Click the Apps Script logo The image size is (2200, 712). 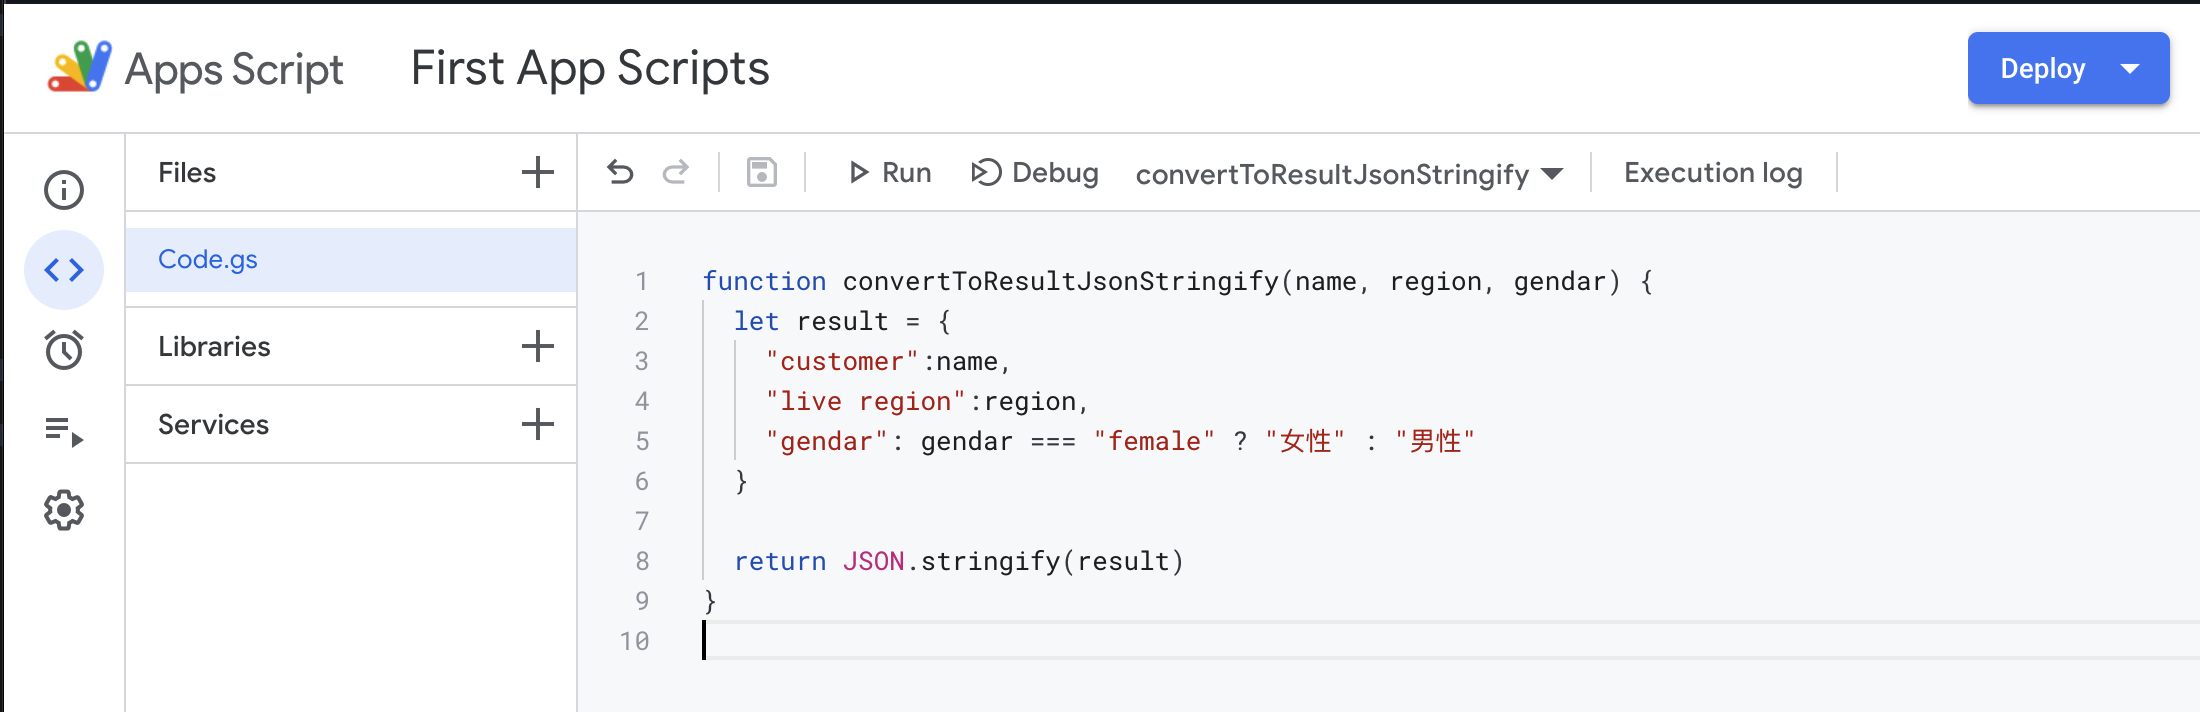[80, 67]
